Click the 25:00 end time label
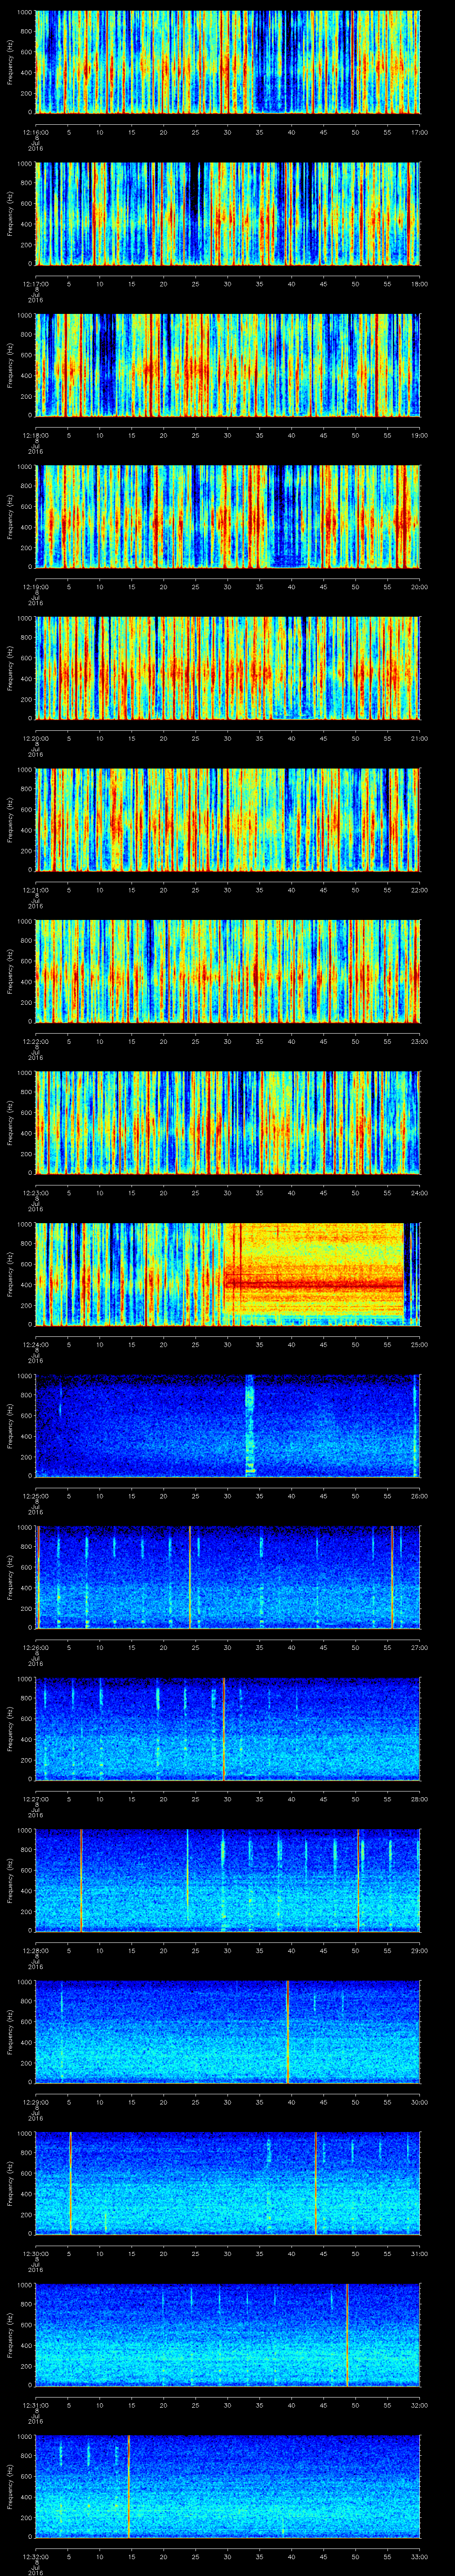 point(420,1344)
